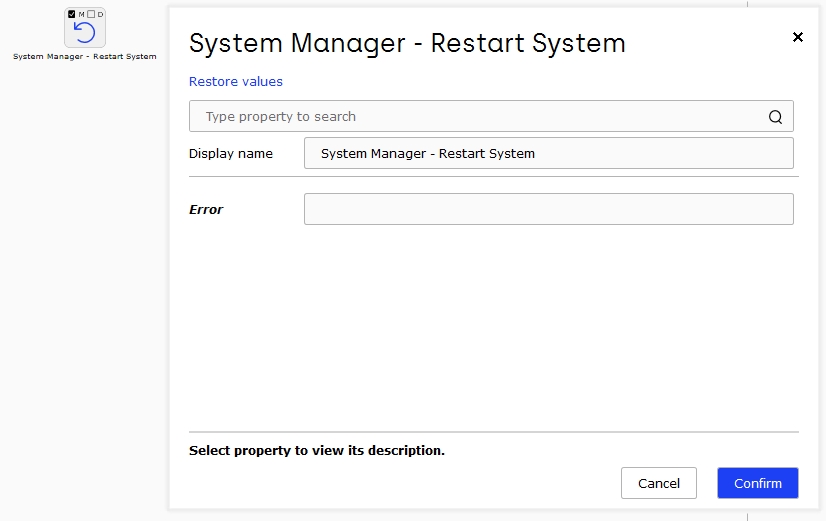Toggle the D checkbox on the node
Viewport: 826px width, 521px height.
coord(91,14)
